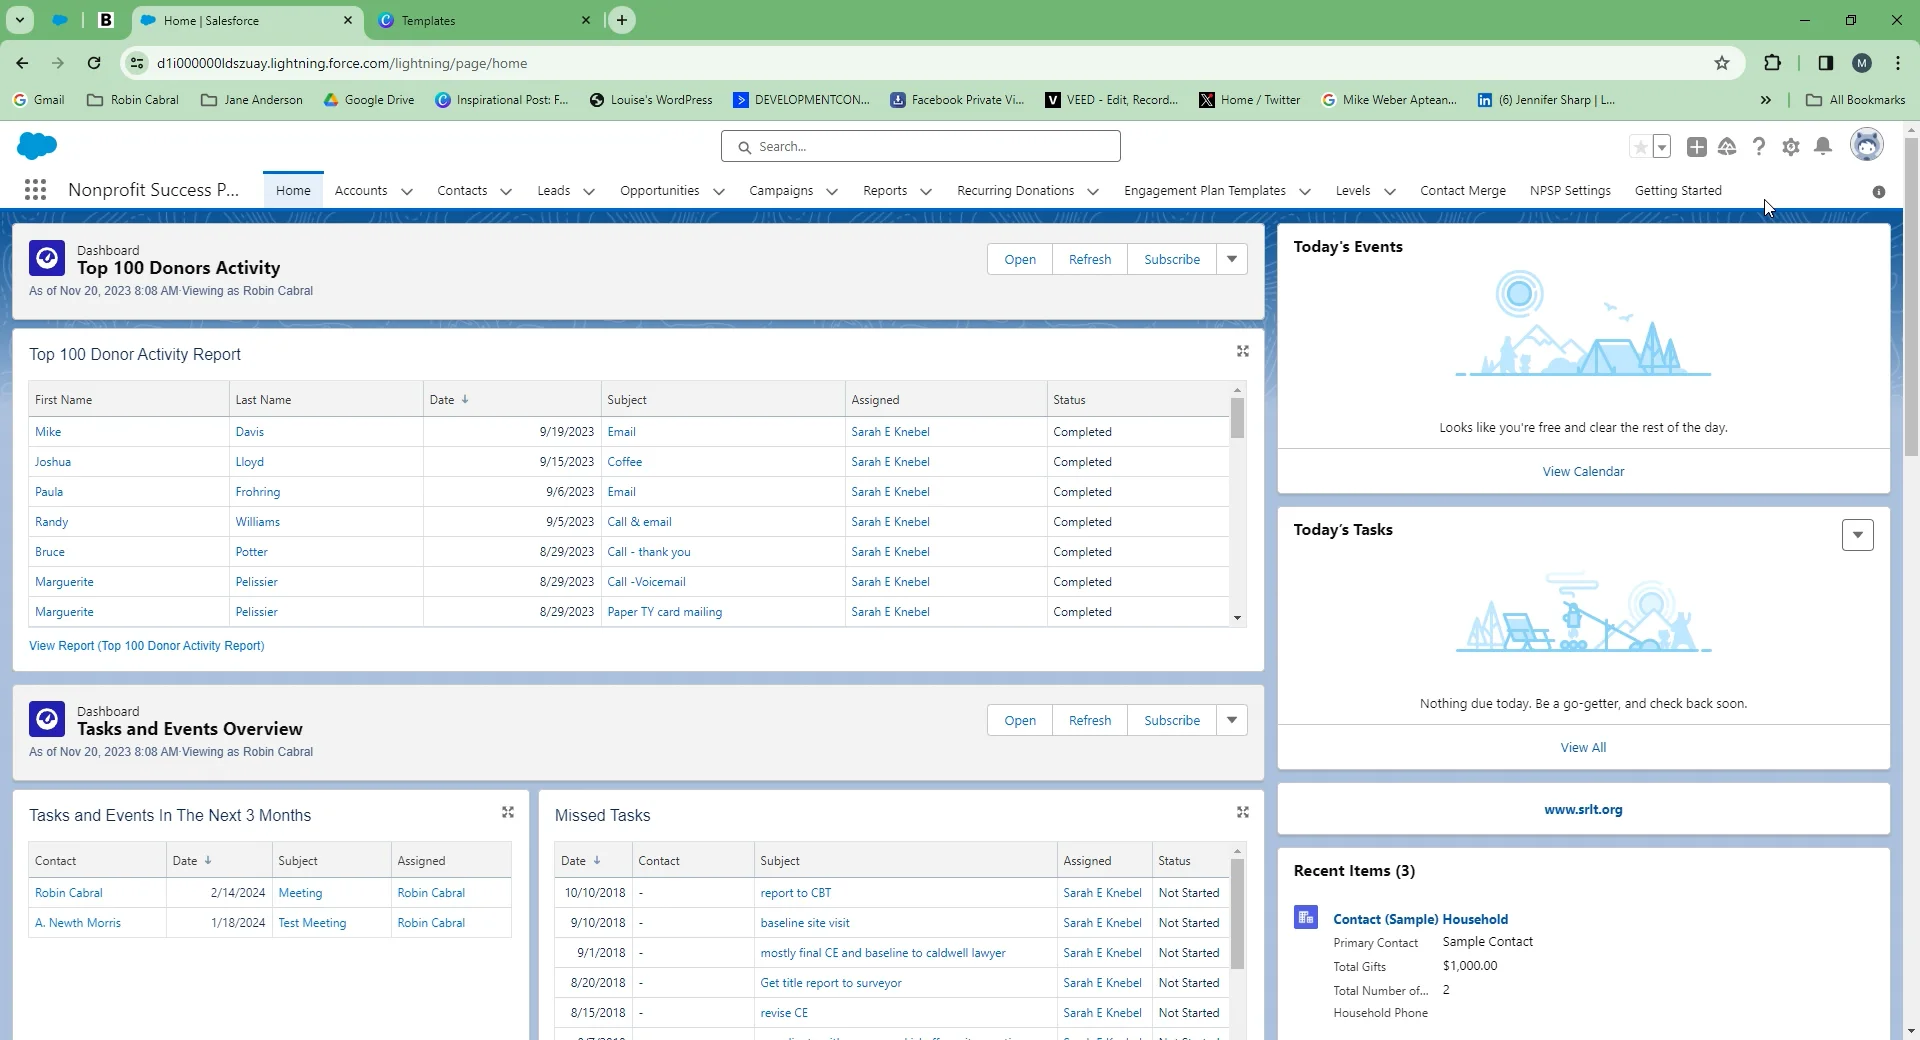Viewport: 1920px width, 1040px height.
Task: Open the user profile avatar
Action: pyautogui.click(x=1867, y=145)
